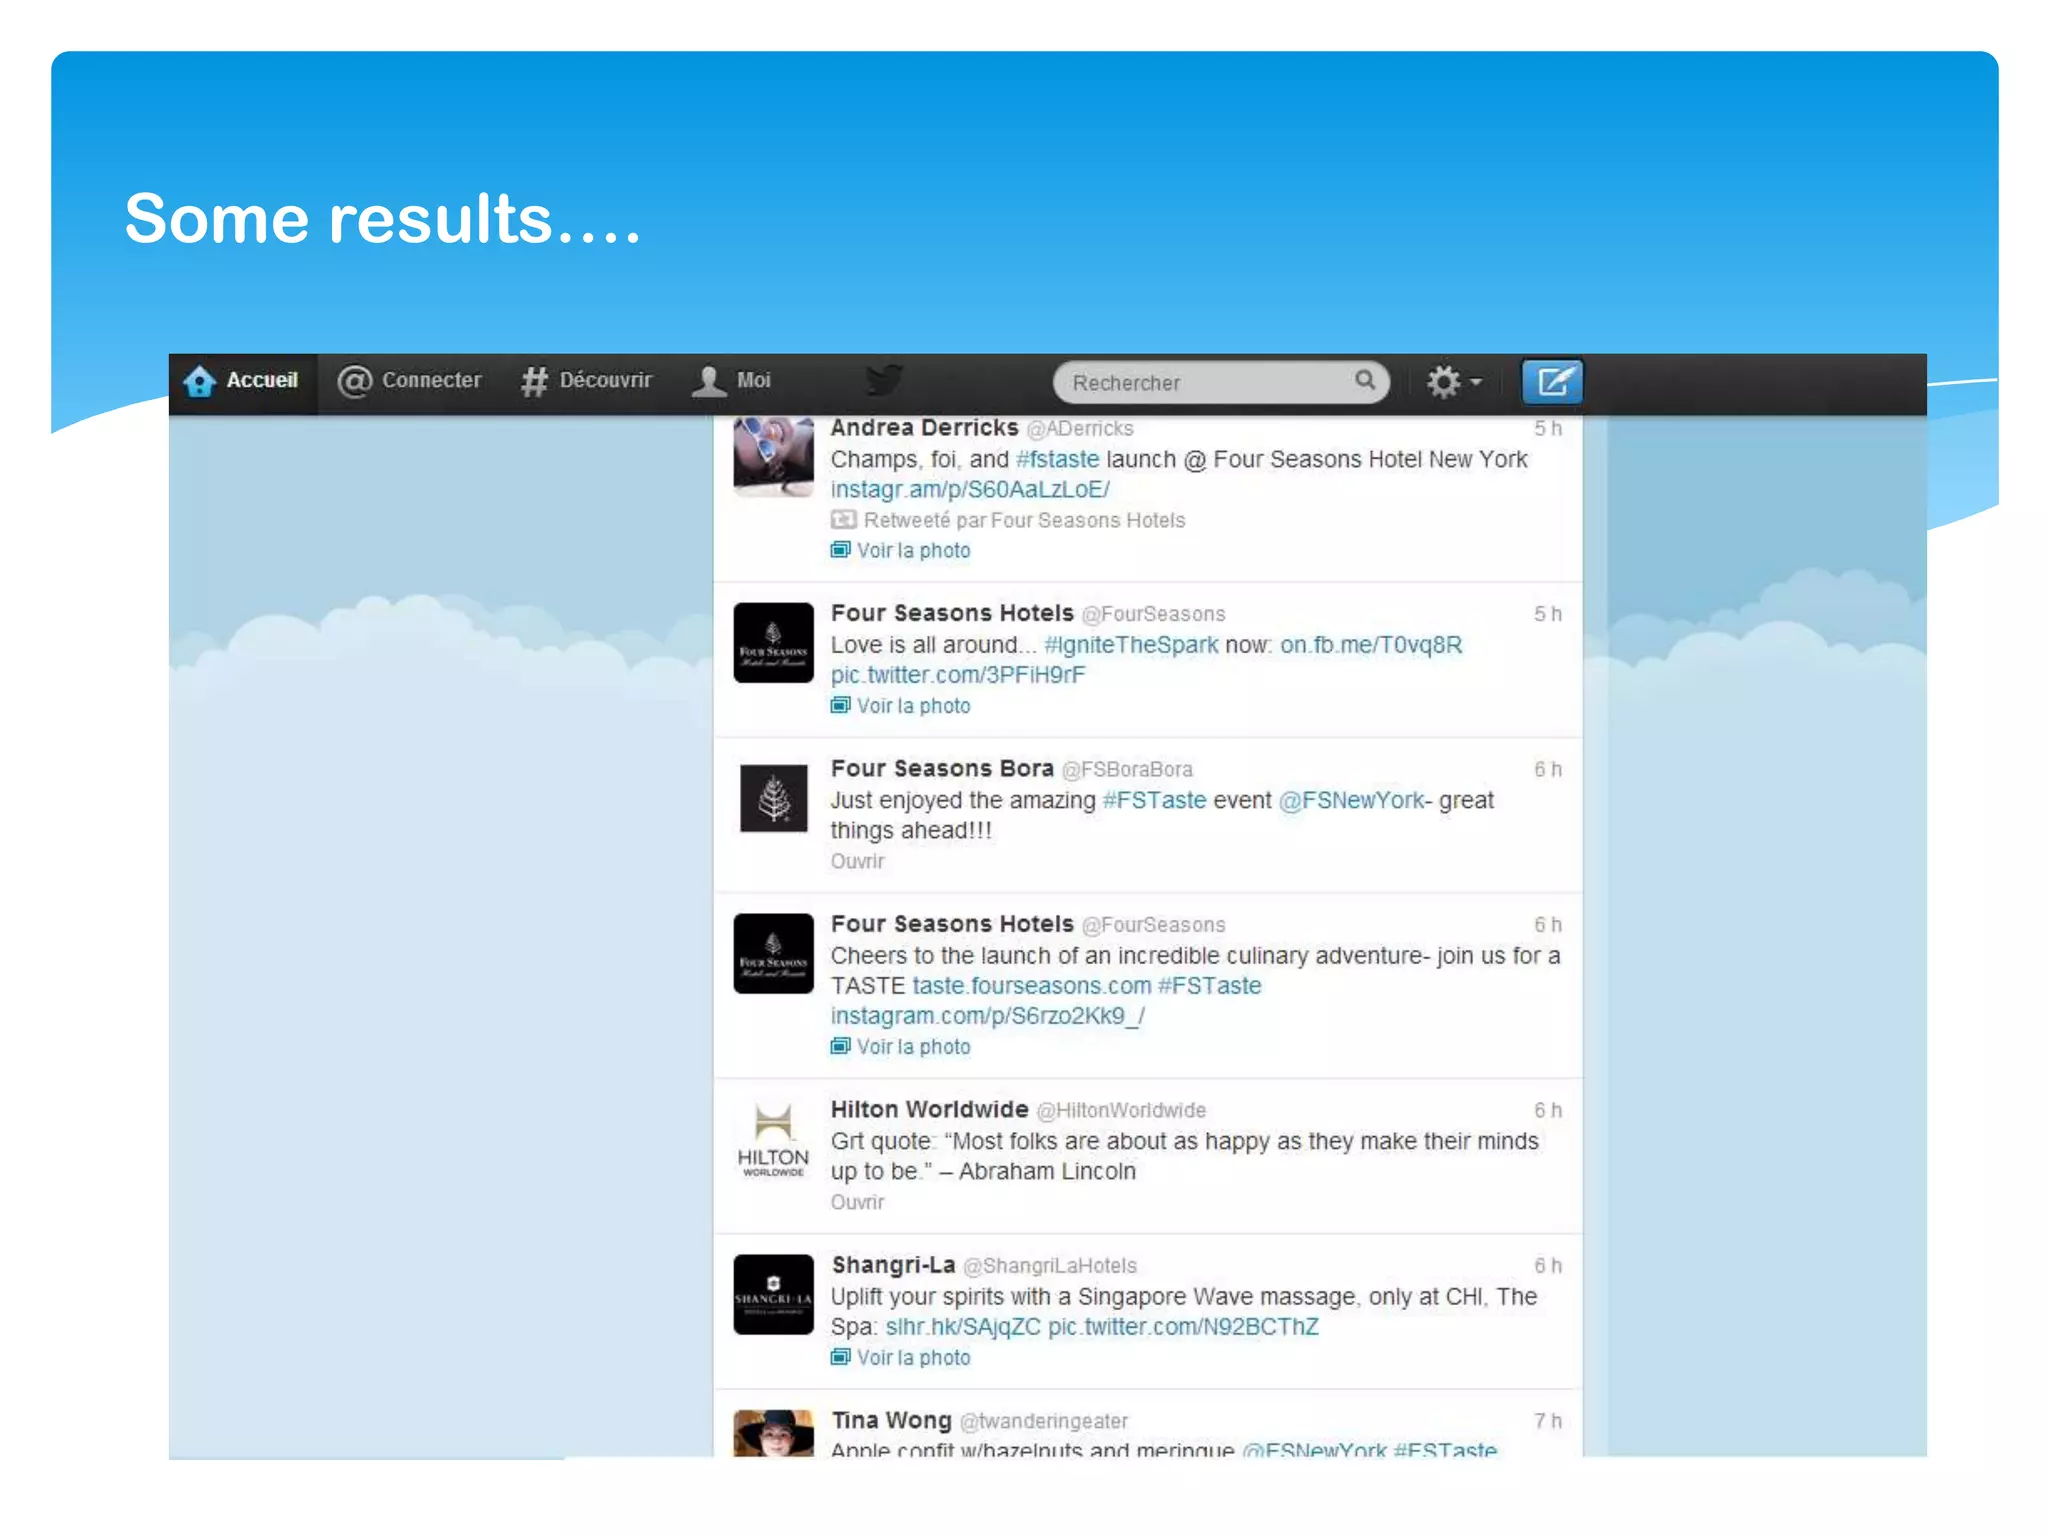Image resolution: width=2048 pixels, height=1536 pixels.
Task: Open Andrea Derricks profile name
Action: (x=924, y=428)
